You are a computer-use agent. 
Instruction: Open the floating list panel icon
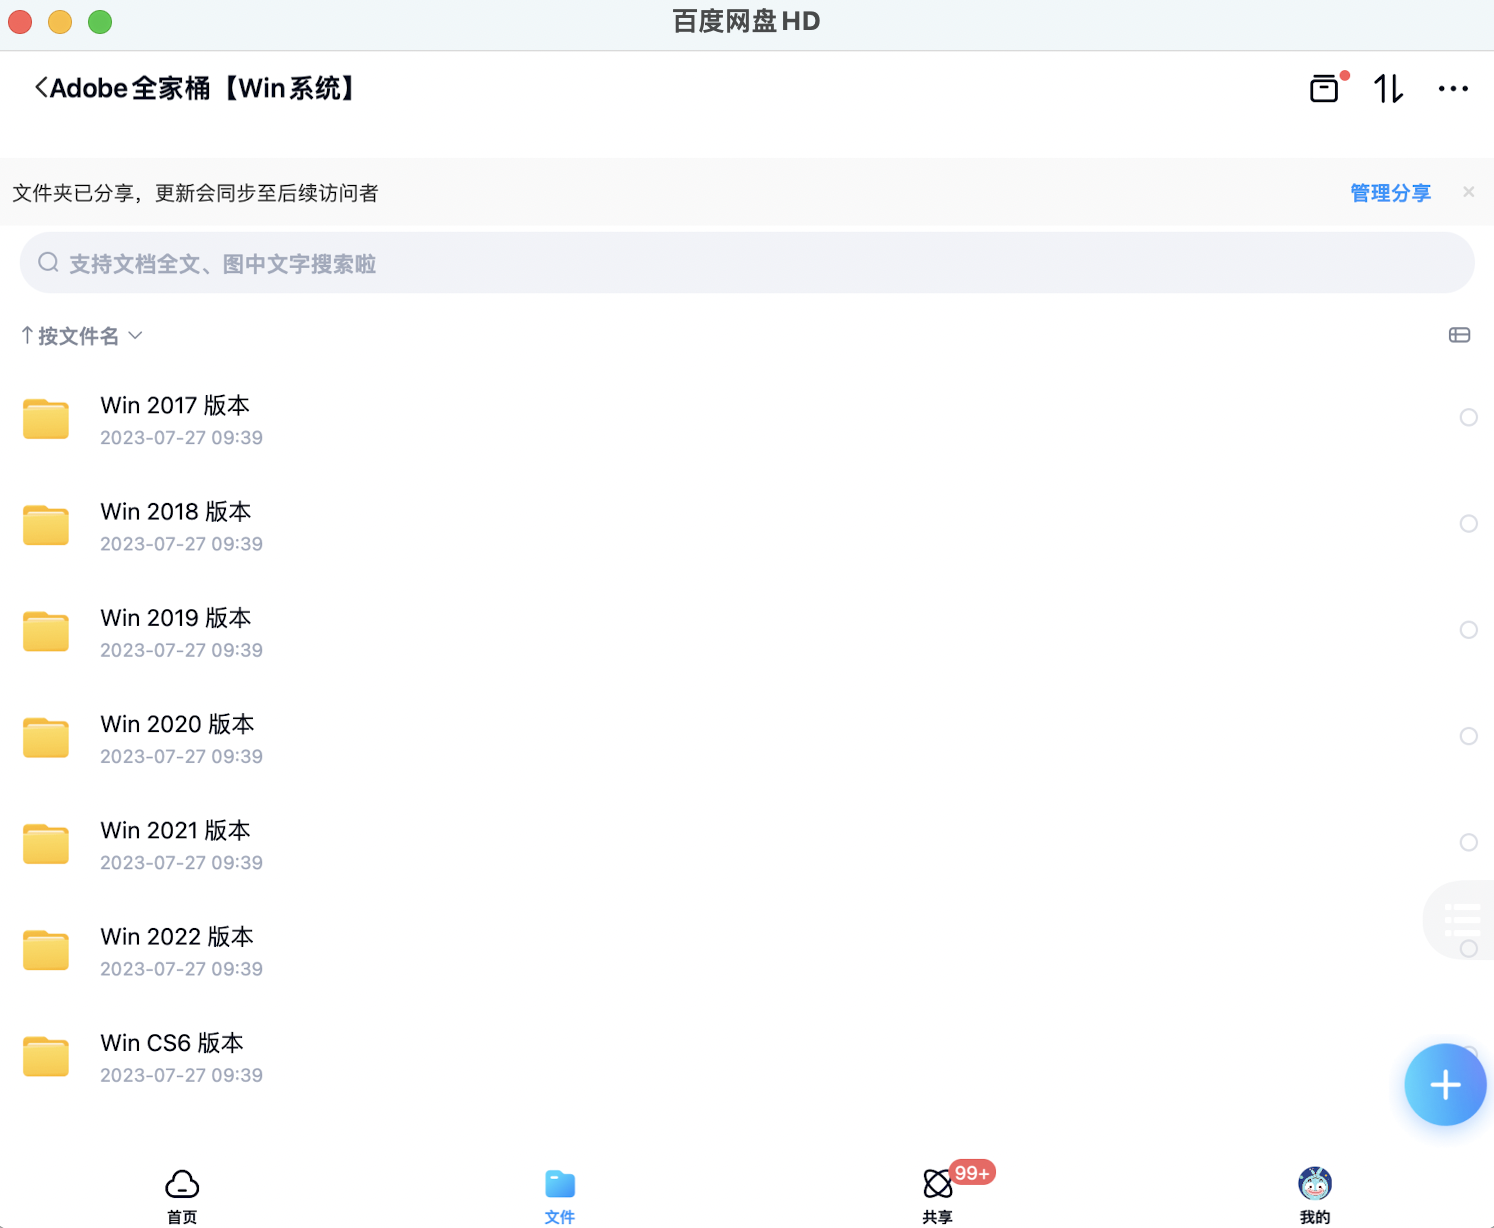pos(1462,919)
